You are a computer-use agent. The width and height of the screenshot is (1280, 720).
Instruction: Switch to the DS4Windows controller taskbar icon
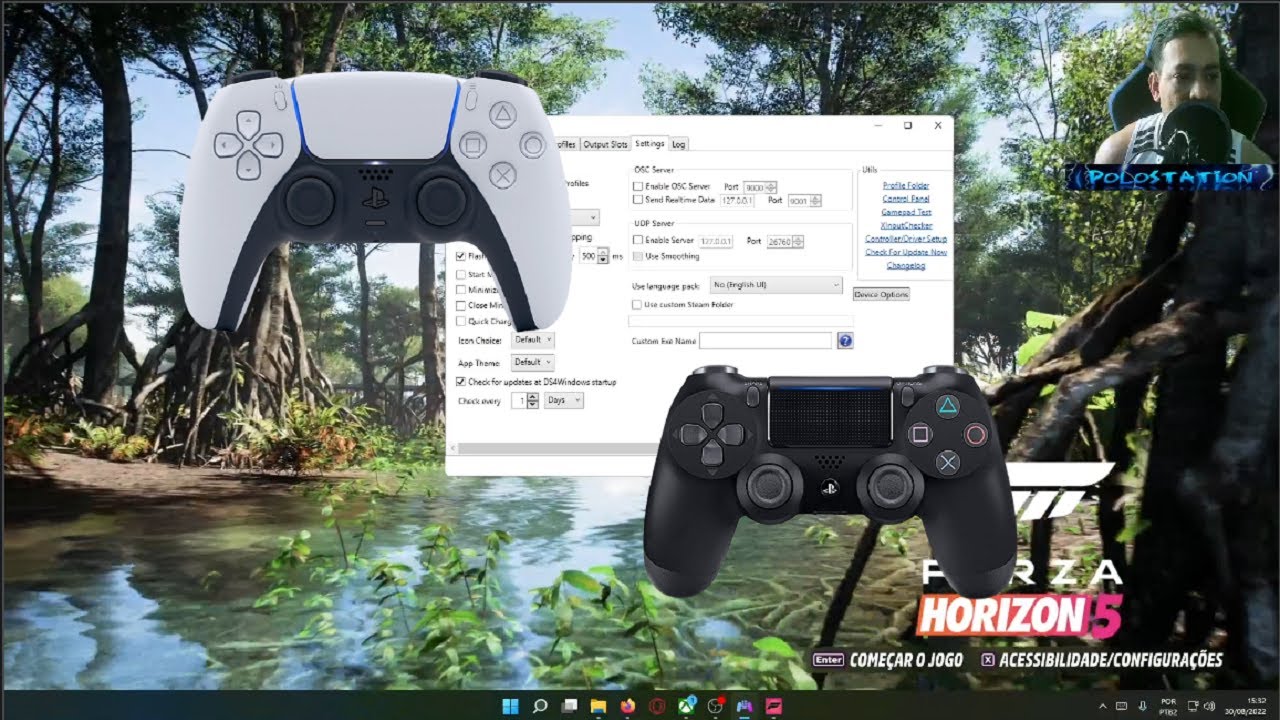pyautogui.click(x=745, y=706)
